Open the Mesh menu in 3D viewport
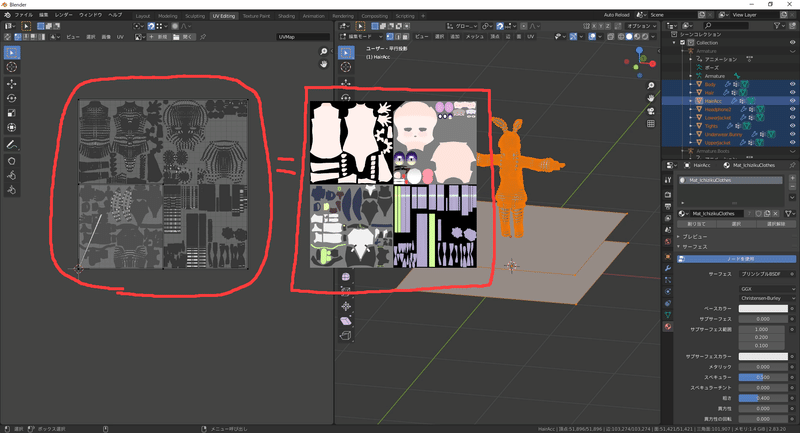 [x=474, y=37]
